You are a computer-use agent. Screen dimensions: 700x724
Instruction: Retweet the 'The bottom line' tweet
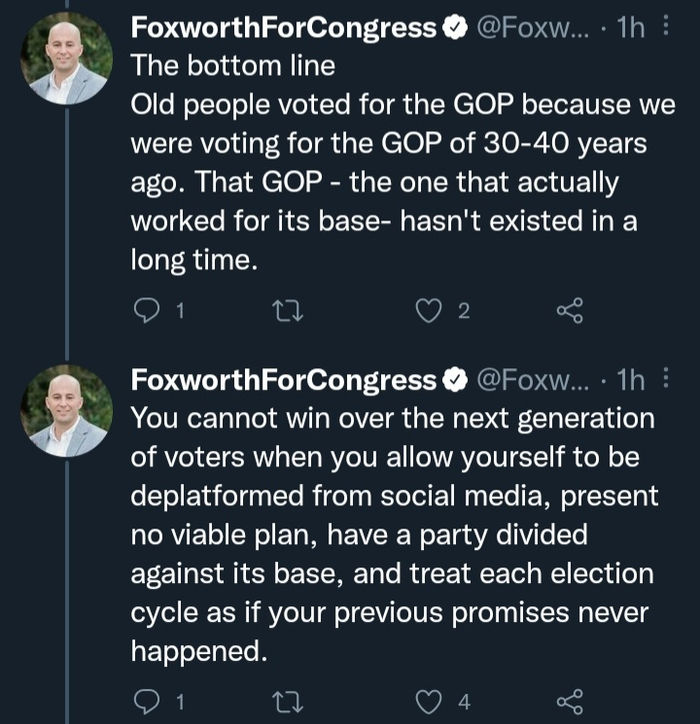286,312
